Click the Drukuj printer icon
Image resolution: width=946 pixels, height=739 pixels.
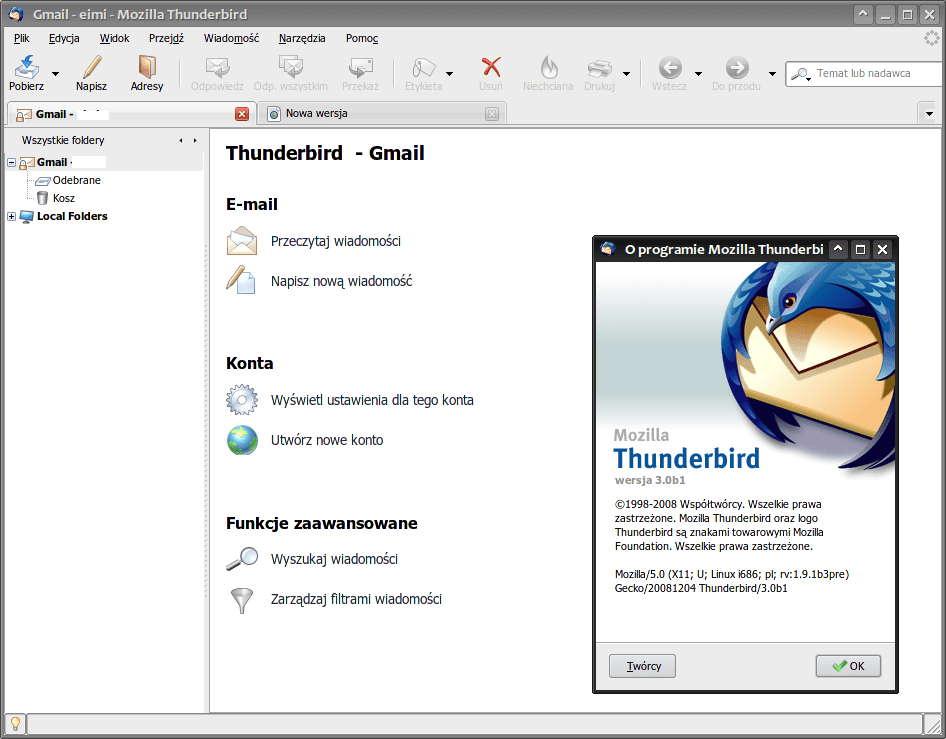[x=599, y=68]
